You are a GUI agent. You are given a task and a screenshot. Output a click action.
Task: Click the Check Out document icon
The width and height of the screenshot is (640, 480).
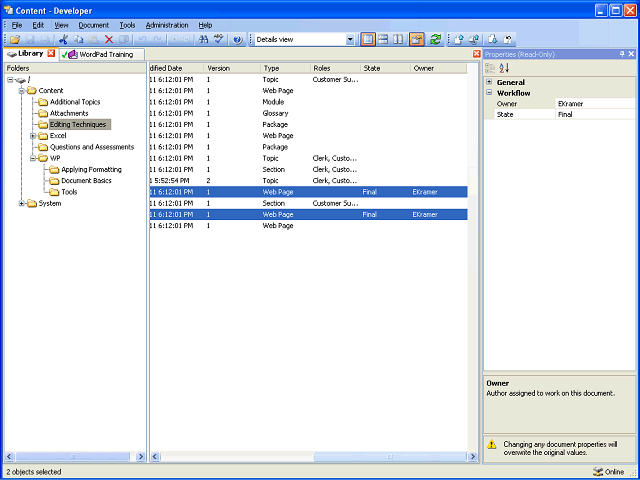pos(493,40)
